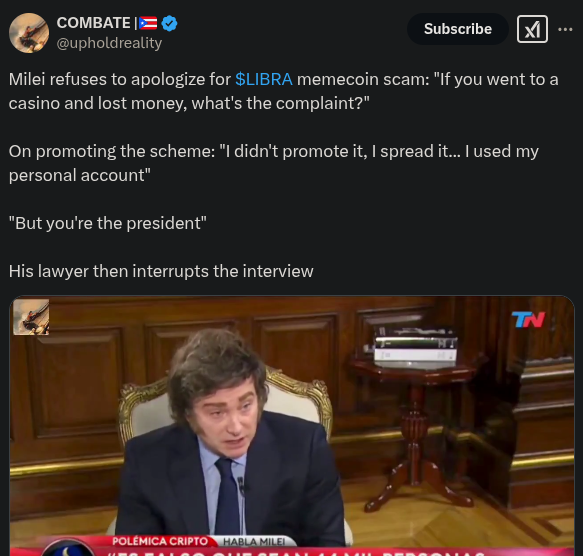Open the $LIBRA cashtag link

click(x=264, y=79)
